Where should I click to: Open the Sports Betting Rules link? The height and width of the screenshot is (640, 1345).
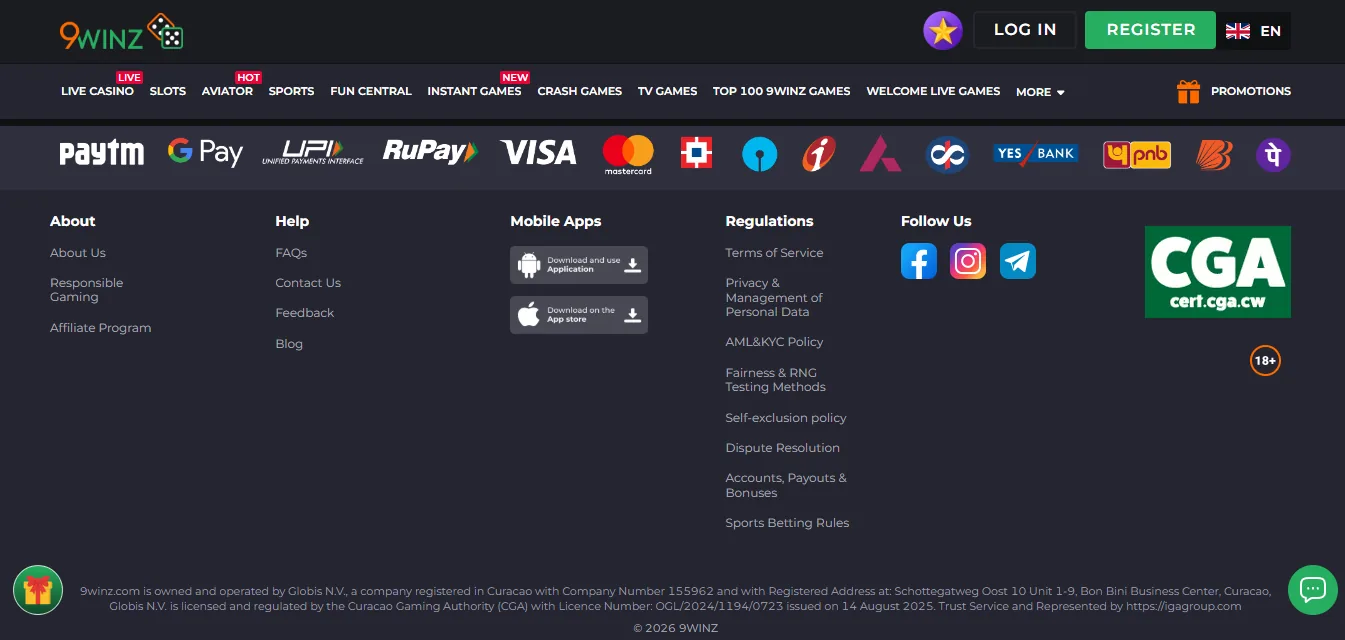[x=787, y=523]
